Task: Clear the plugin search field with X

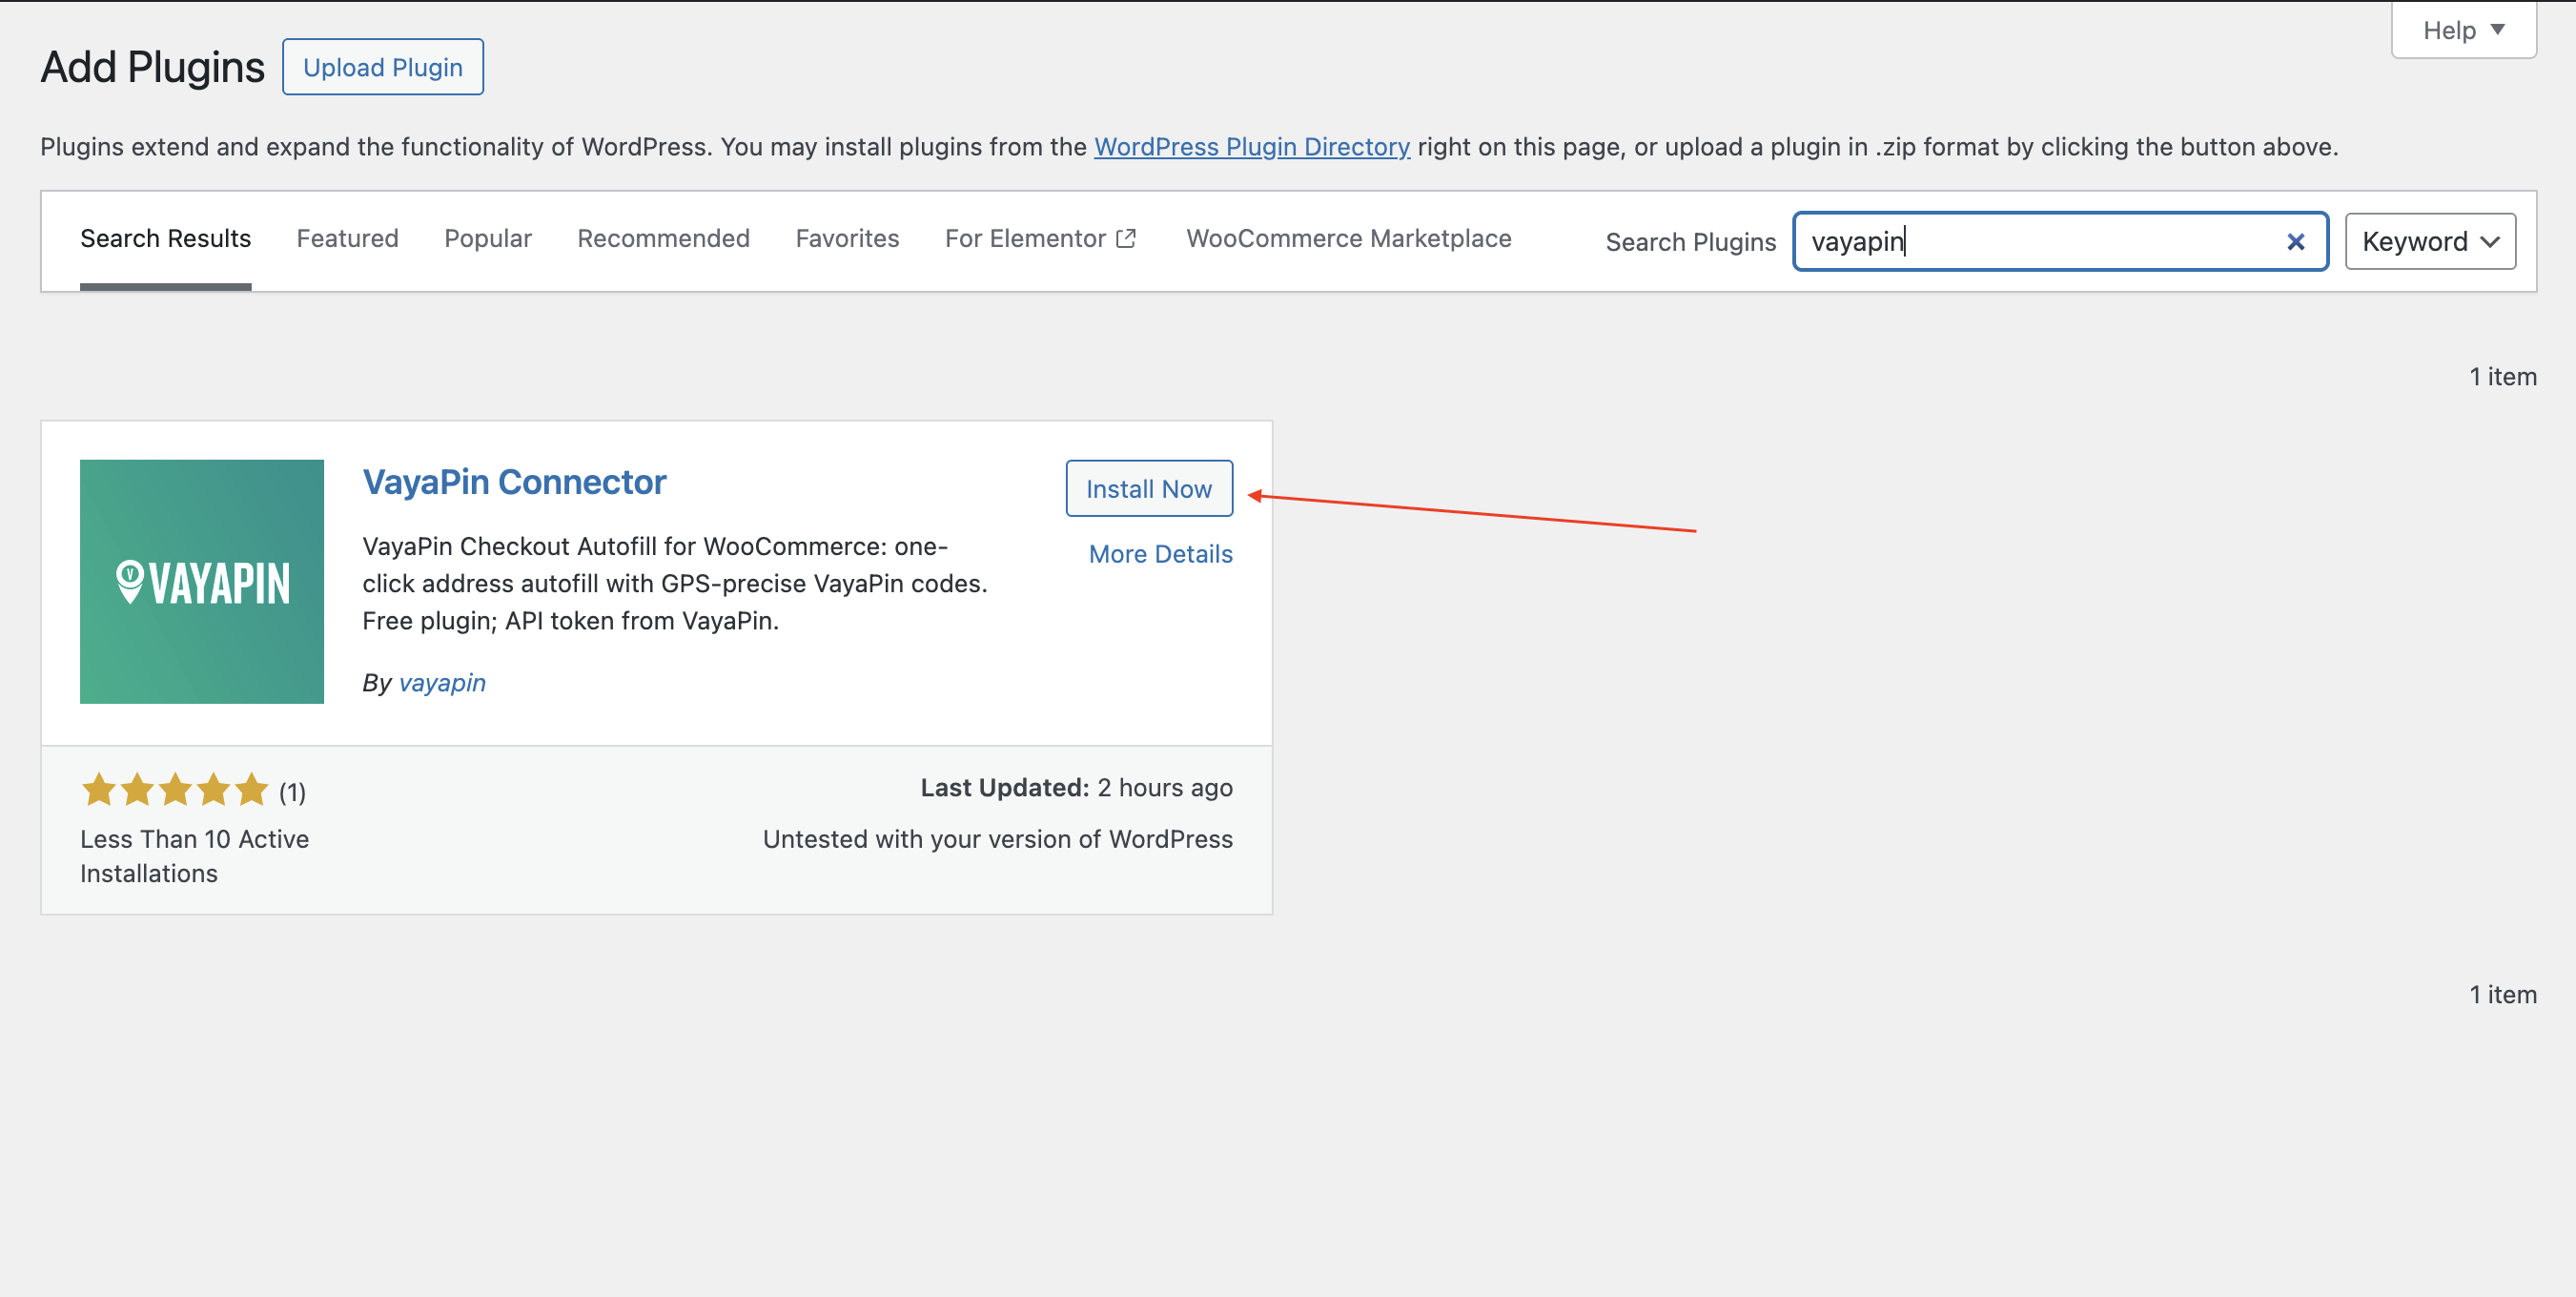Action: coord(2295,242)
